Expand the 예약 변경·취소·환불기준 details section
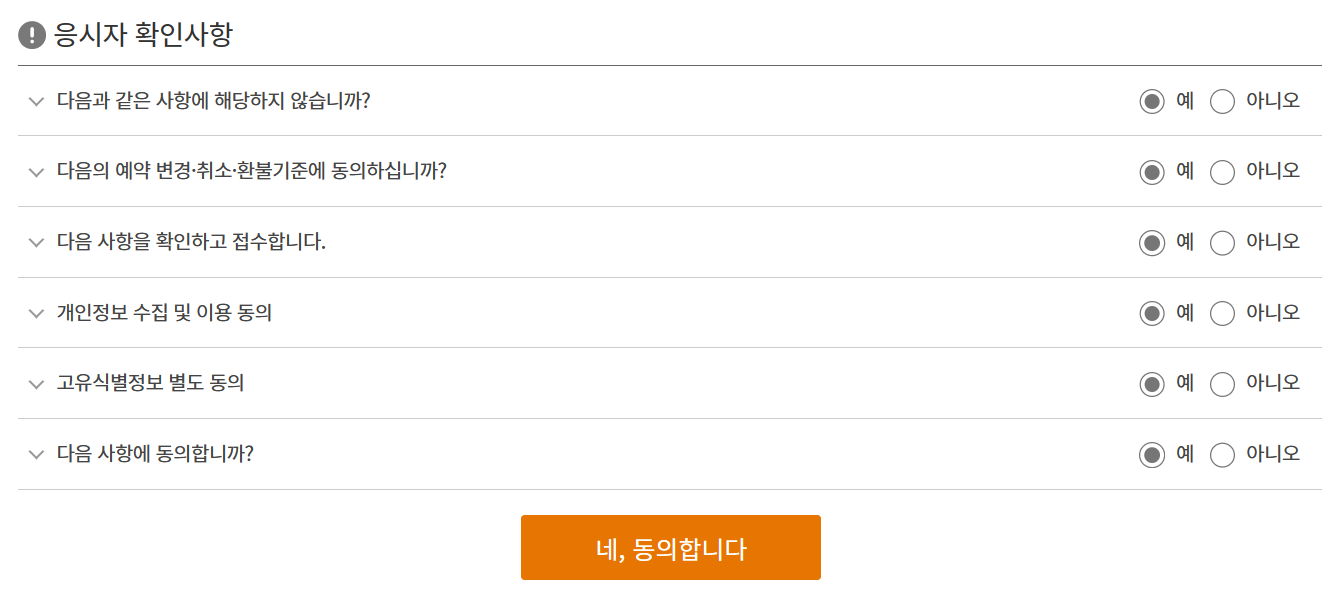 point(36,172)
